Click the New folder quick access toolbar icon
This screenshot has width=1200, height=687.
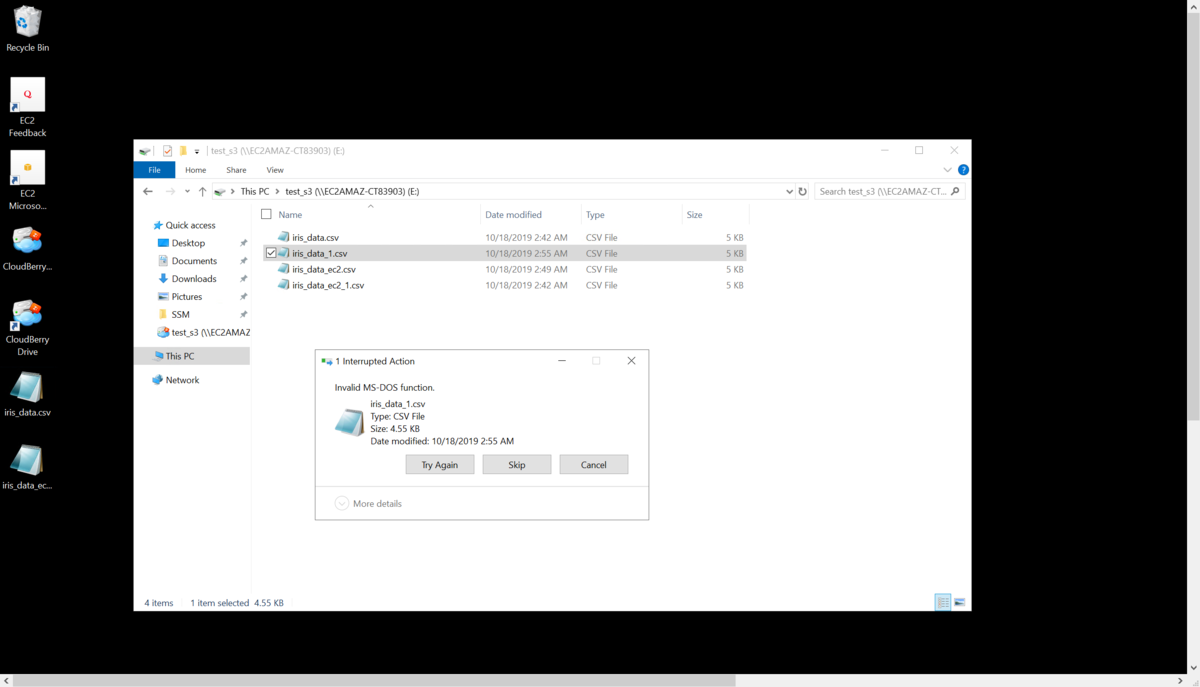[183, 151]
